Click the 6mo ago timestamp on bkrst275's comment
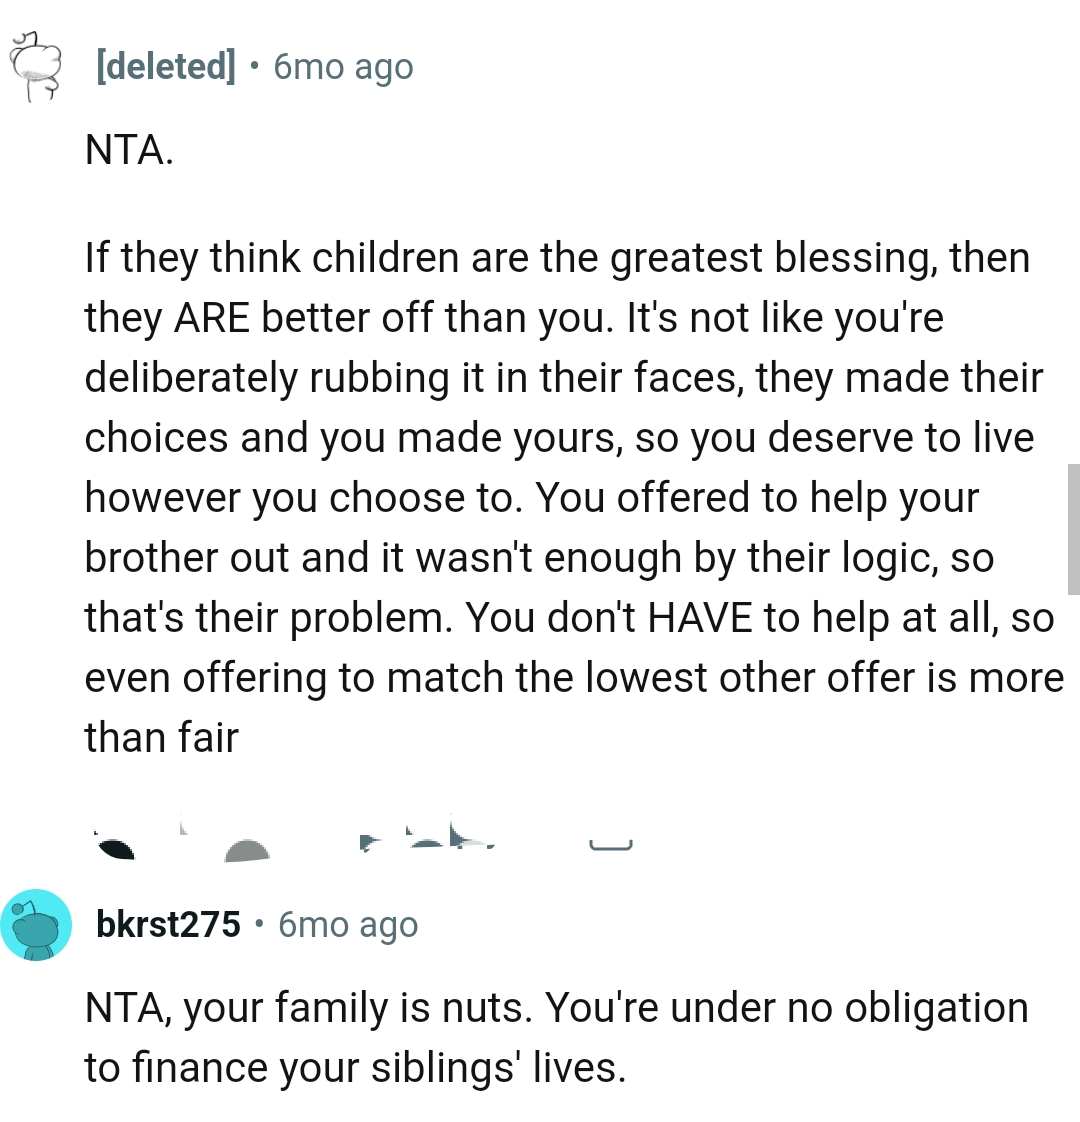The height and width of the screenshot is (1122, 1080). tap(347, 924)
